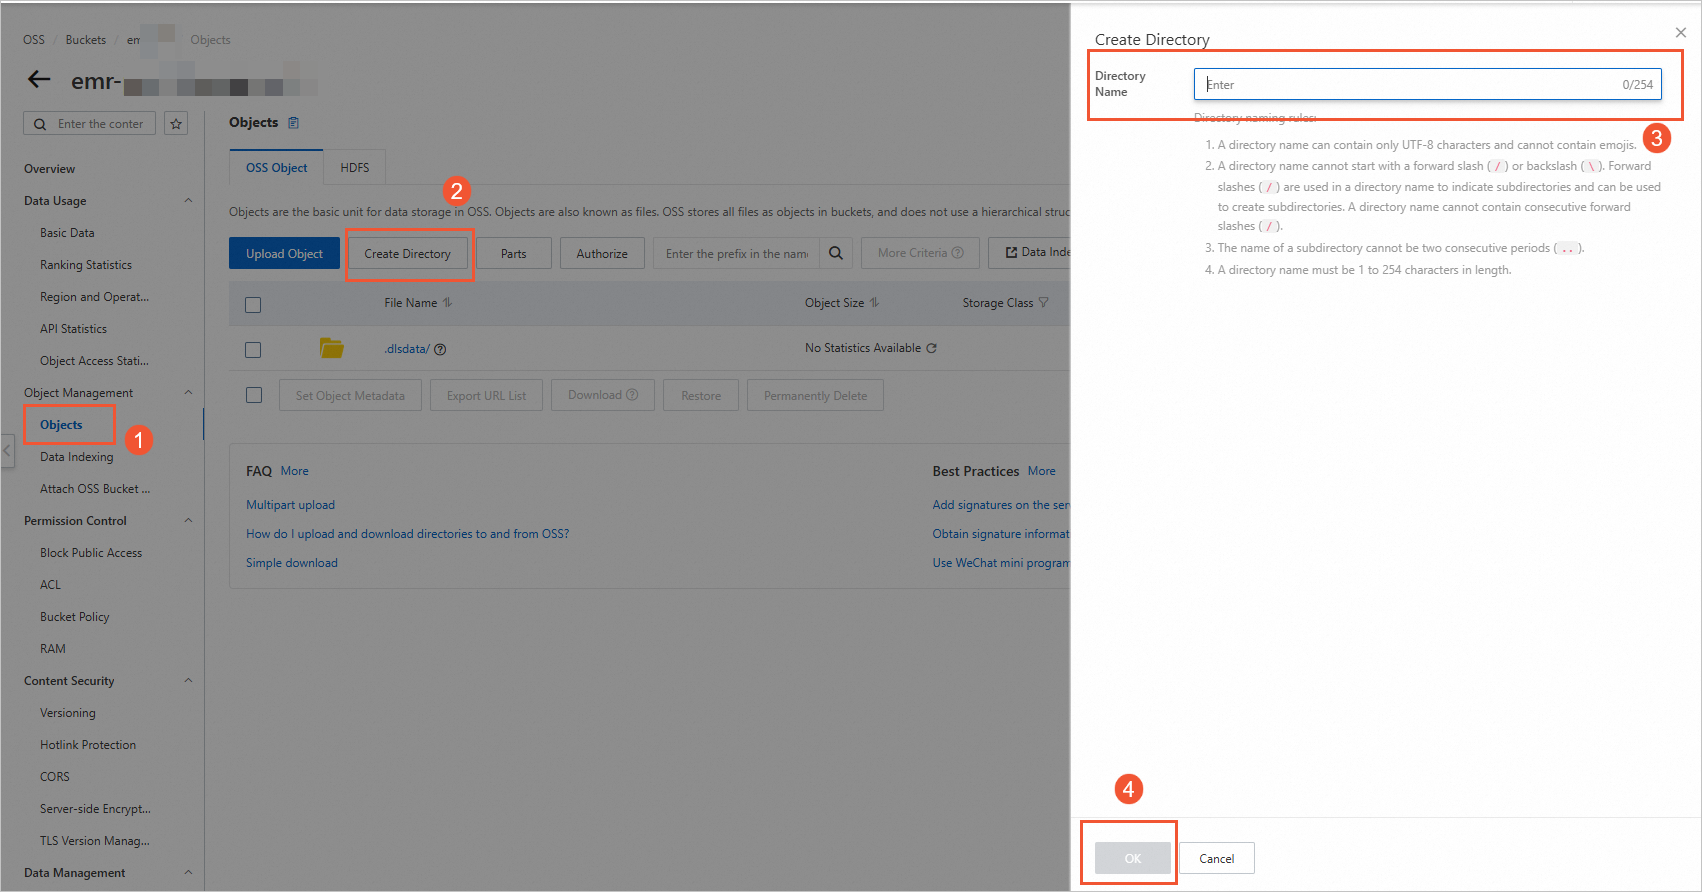Image resolution: width=1702 pixels, height=892 pixels.
Task: Click the magnifier button beside prefix search
Action: 836,253
